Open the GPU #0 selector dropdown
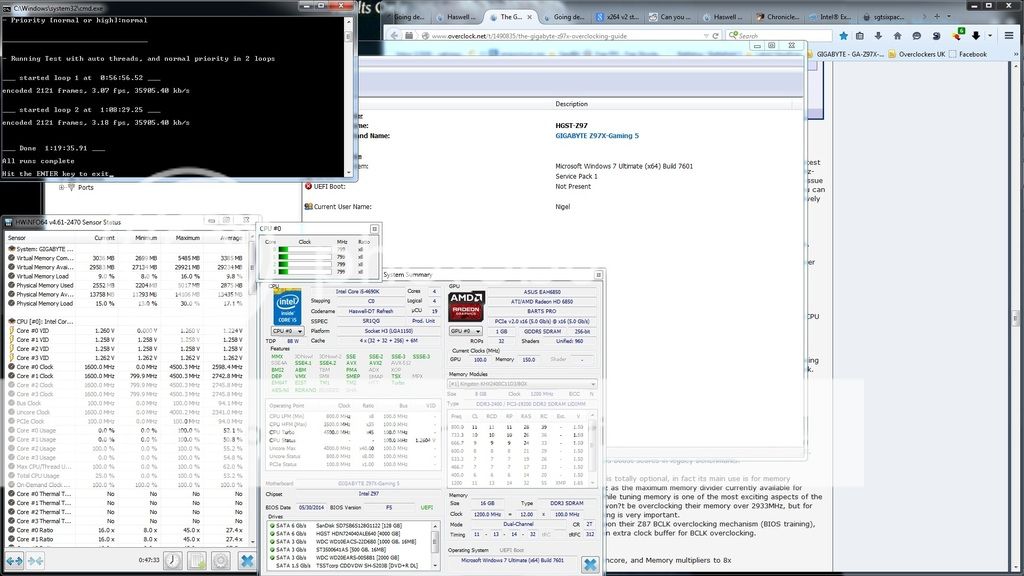 coord(467,330)
